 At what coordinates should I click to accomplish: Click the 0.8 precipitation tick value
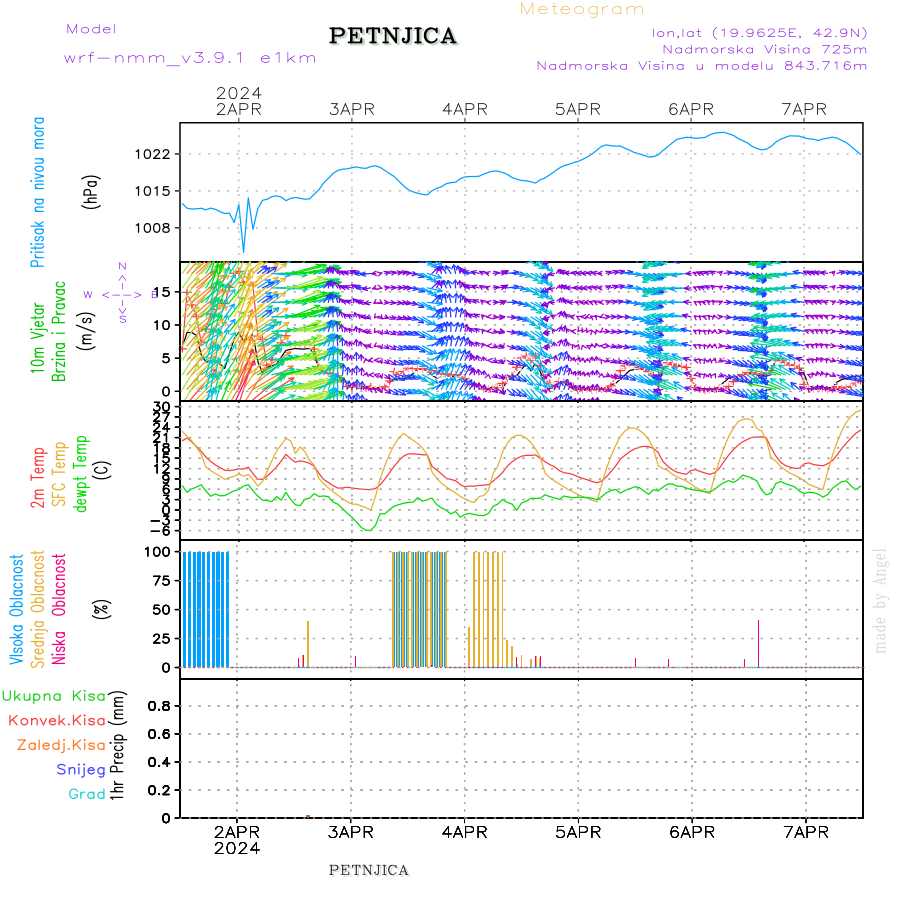coord(159,706)
